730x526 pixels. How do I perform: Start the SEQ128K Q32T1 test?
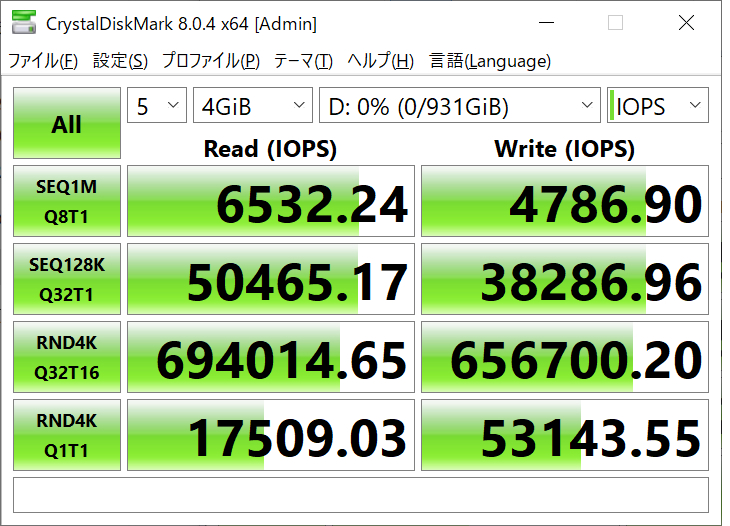click(x=67, y=279)
